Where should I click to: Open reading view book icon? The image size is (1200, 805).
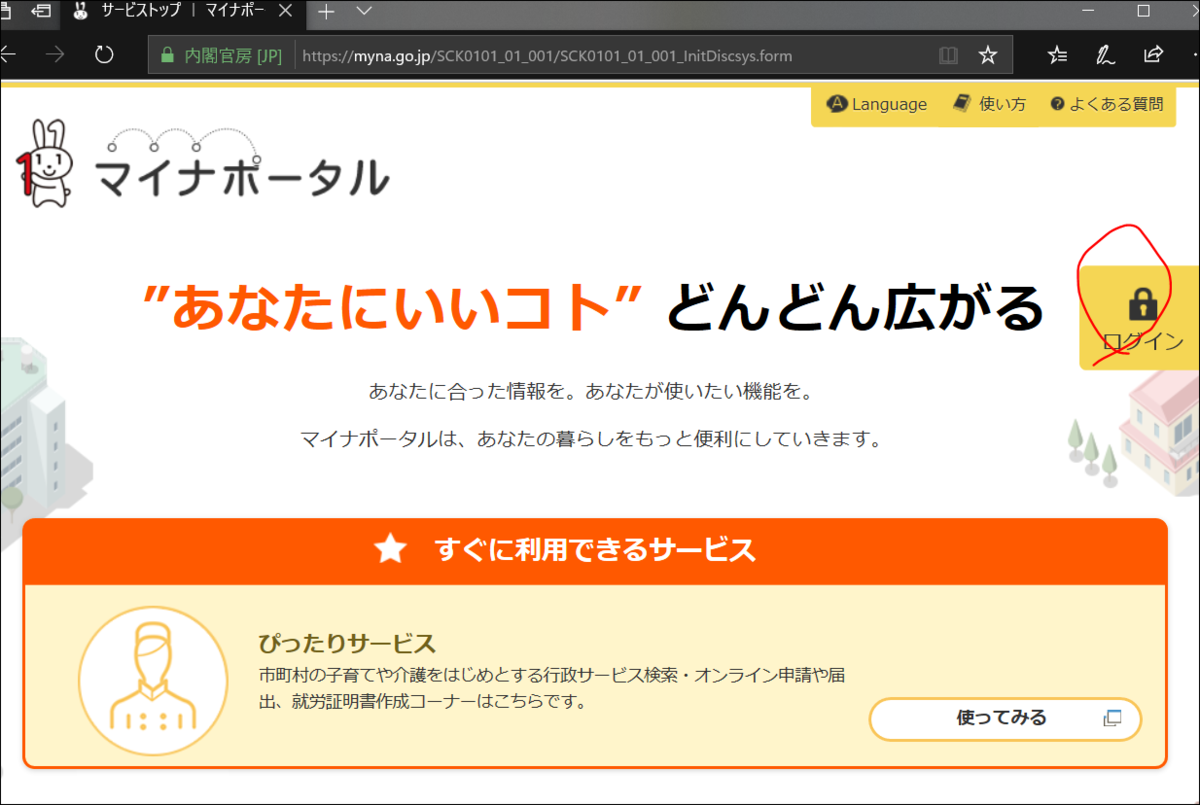point(948,55)
